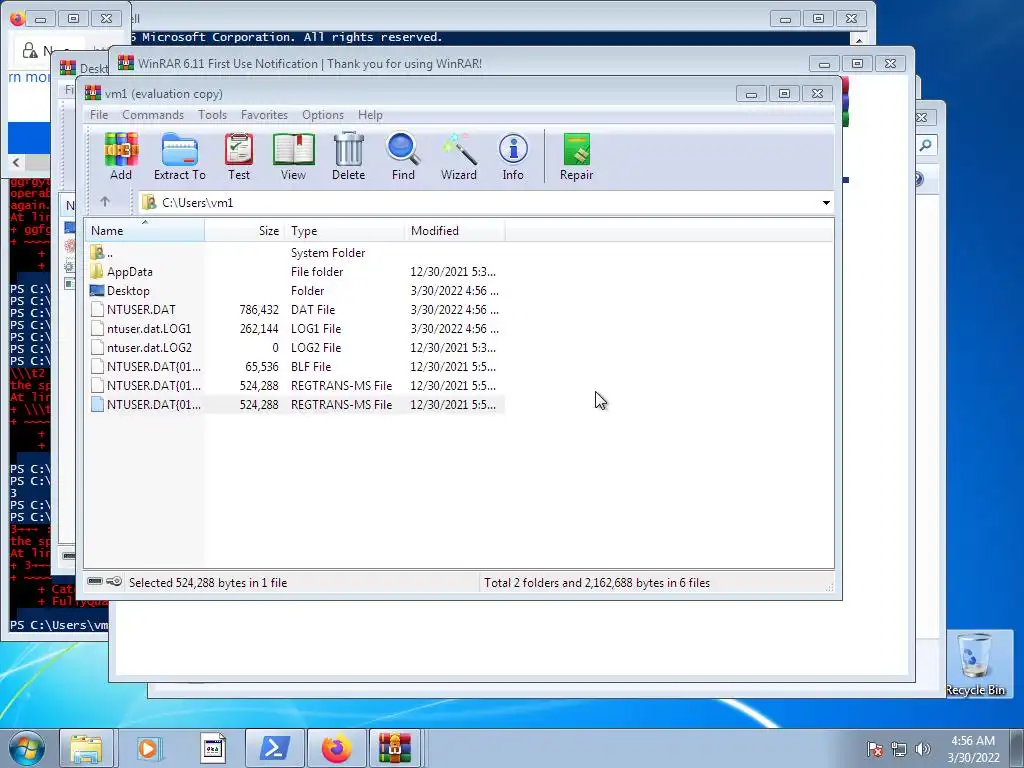Image resolution: width=1024 pixels, height=768 pixels.
Task: Click the parent folder '..' icon
Action: 97,252
